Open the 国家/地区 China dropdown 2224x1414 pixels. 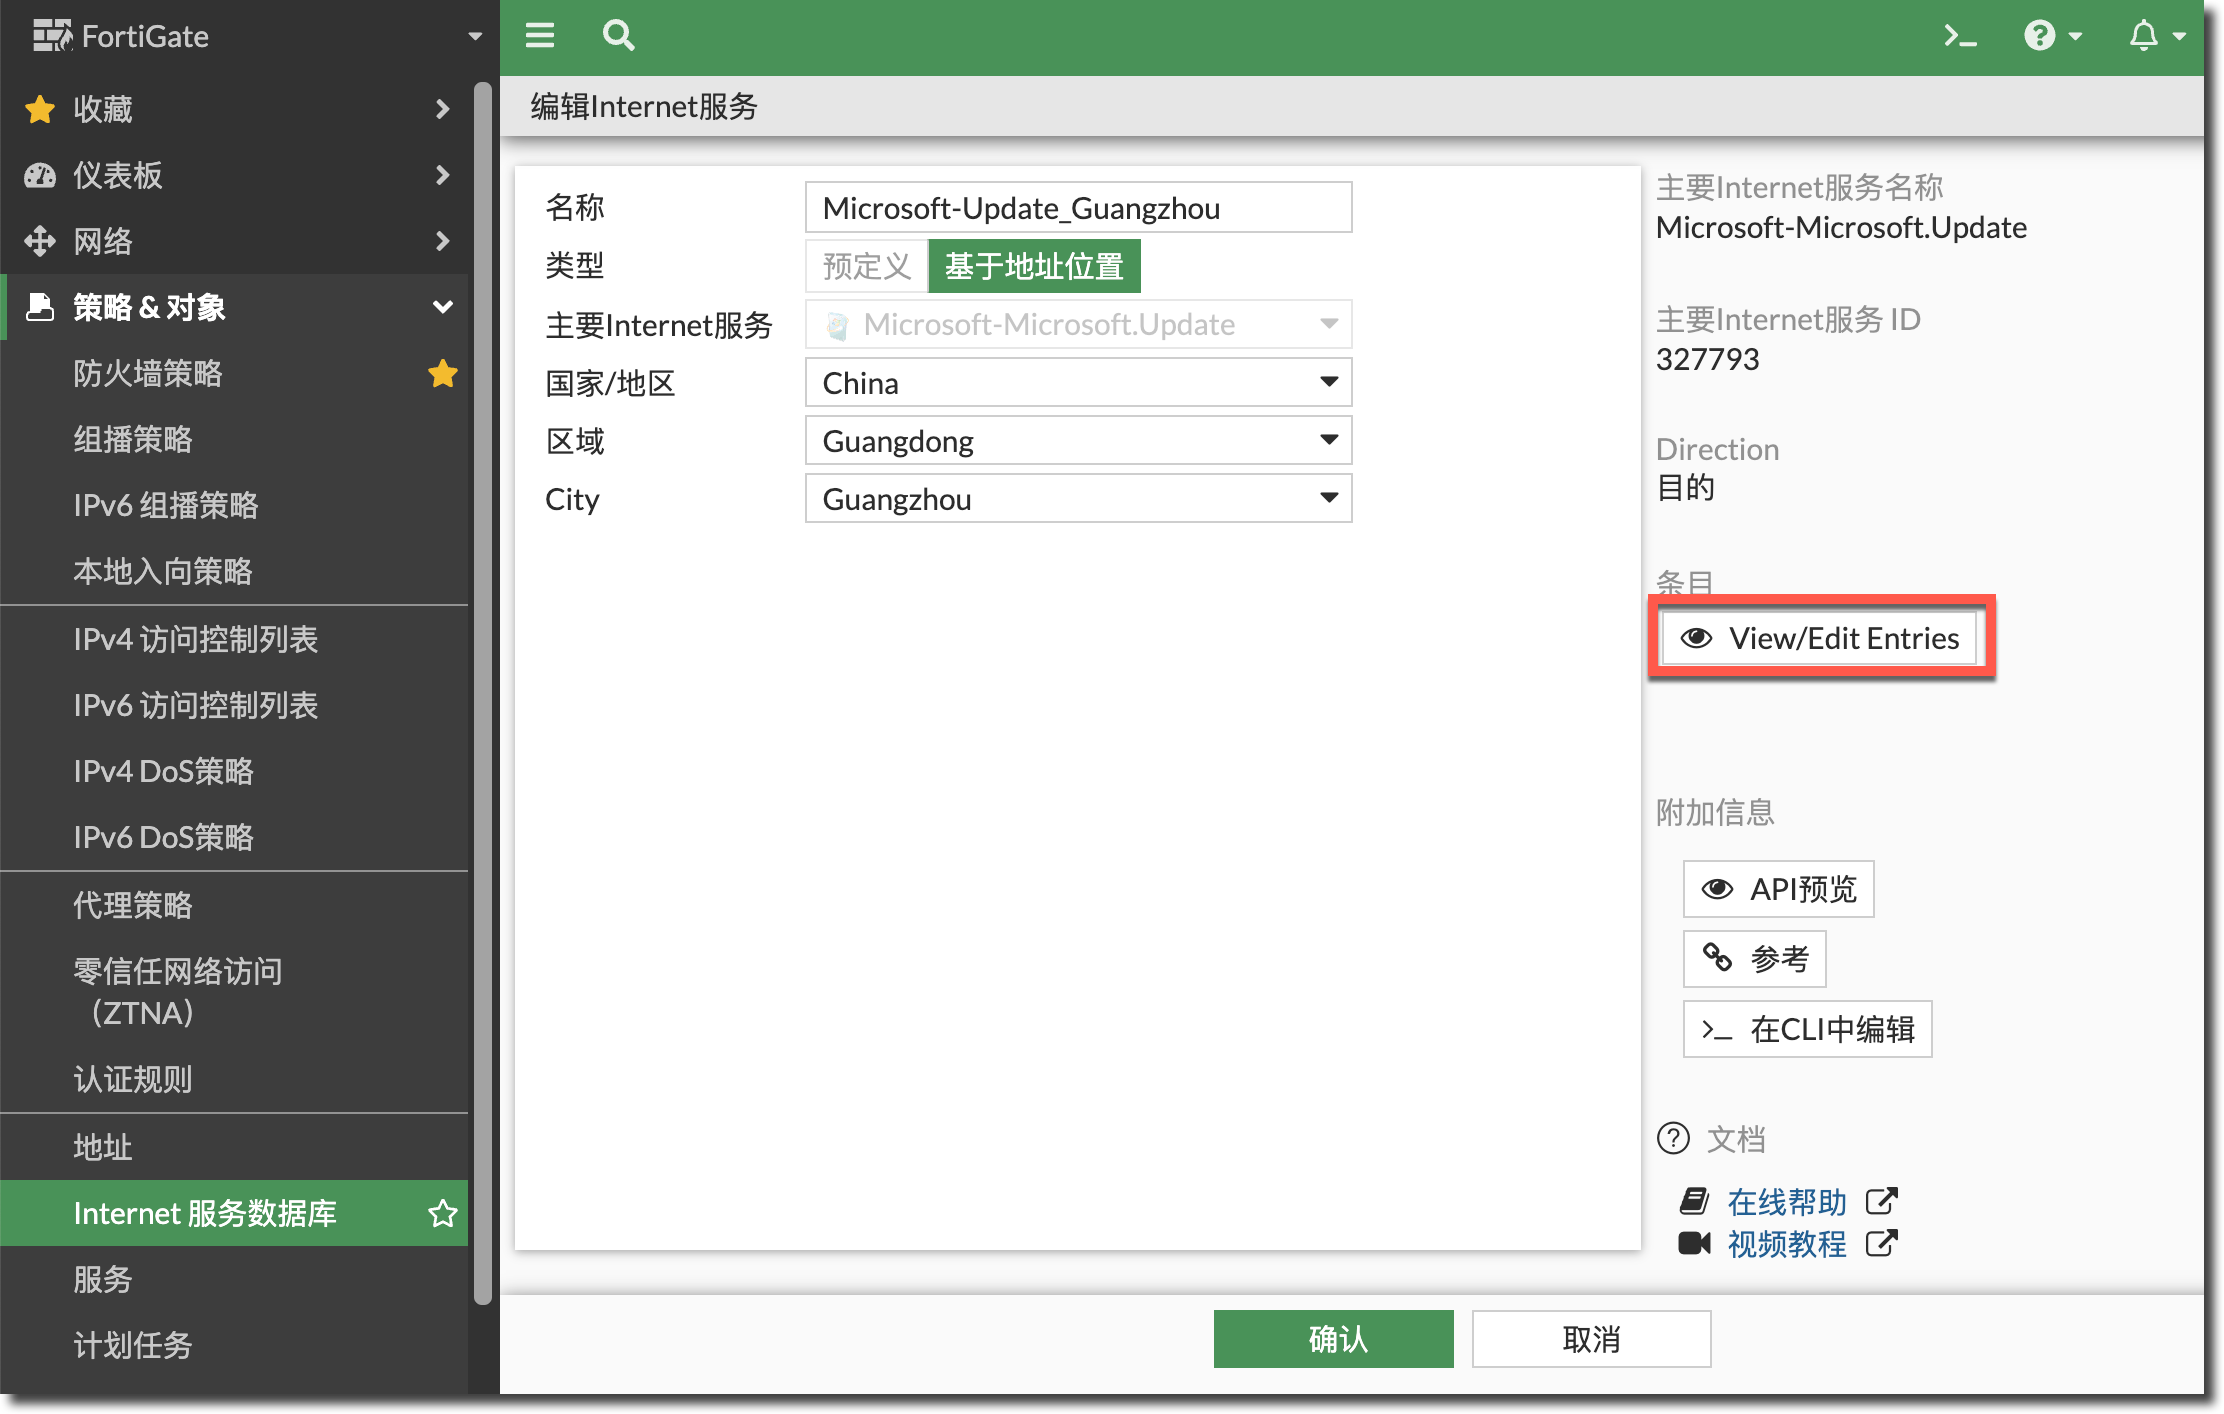coord(1078,383)
